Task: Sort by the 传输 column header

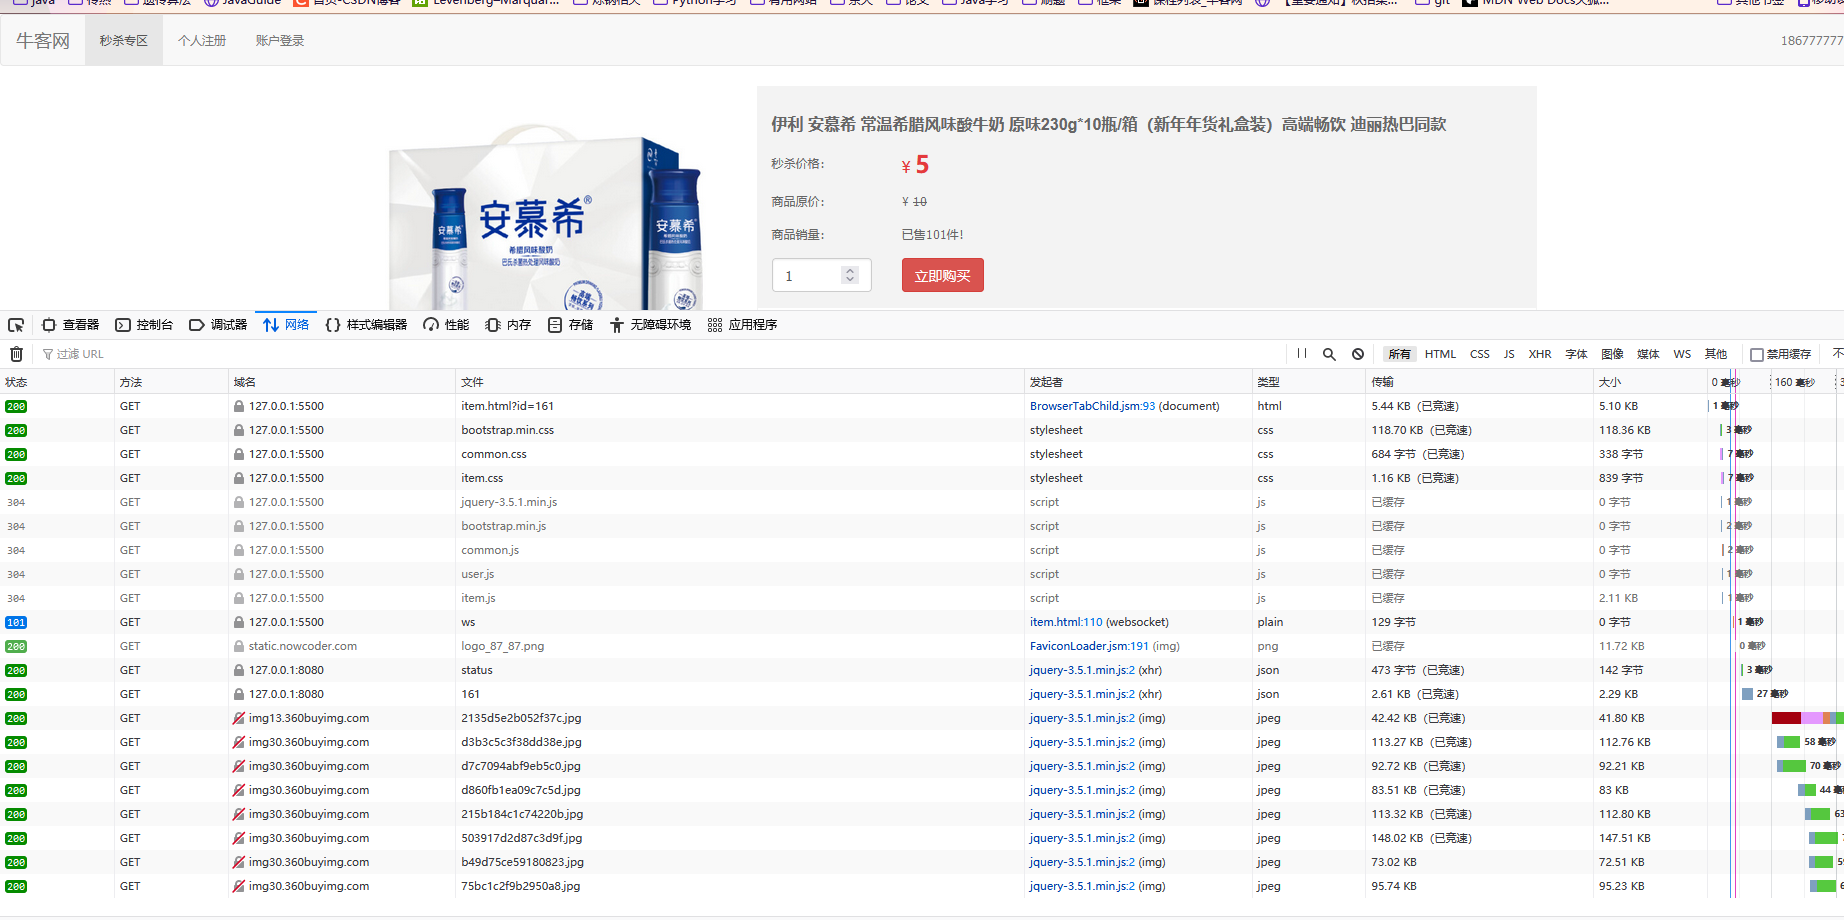Action: click(x=1480, y=382)
